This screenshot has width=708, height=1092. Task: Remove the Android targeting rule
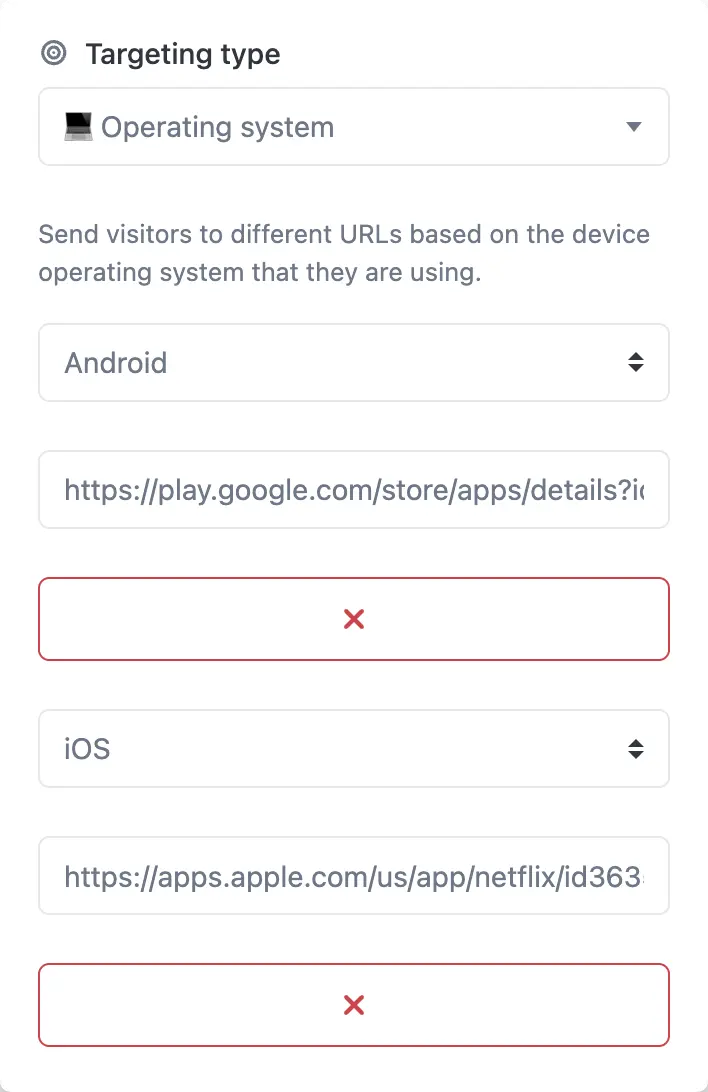(x=354, y=618)
